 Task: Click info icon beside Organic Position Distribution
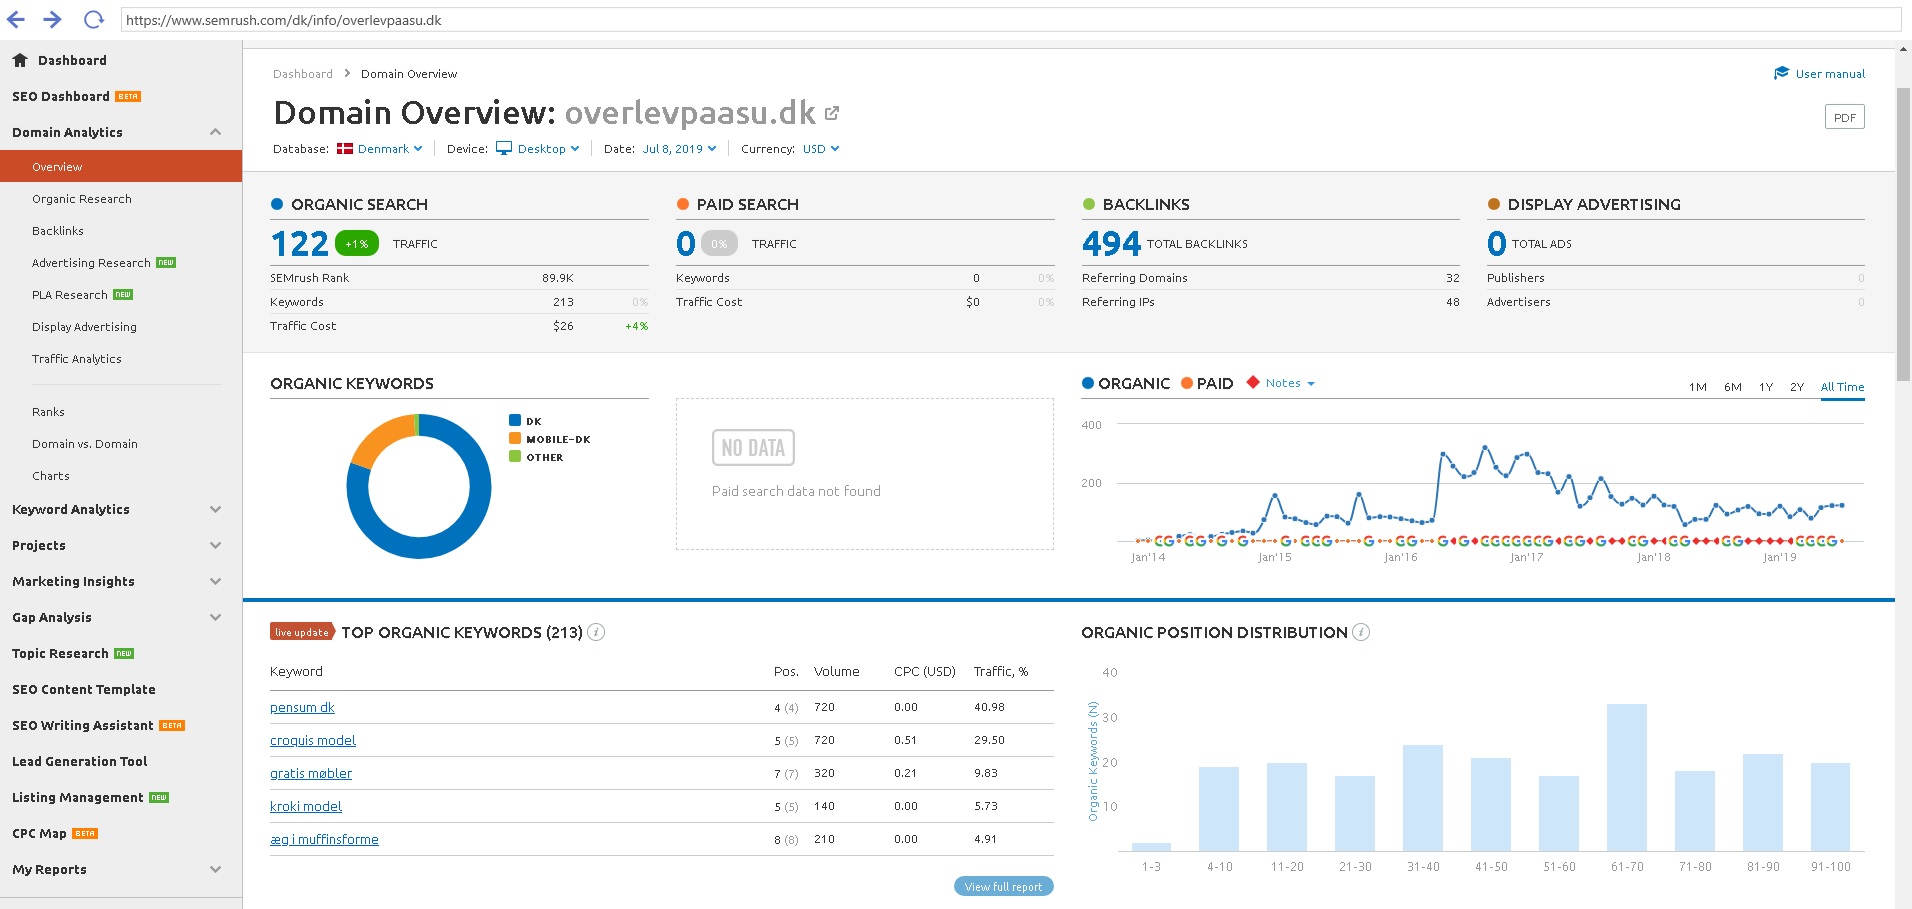coord(1361,632)
